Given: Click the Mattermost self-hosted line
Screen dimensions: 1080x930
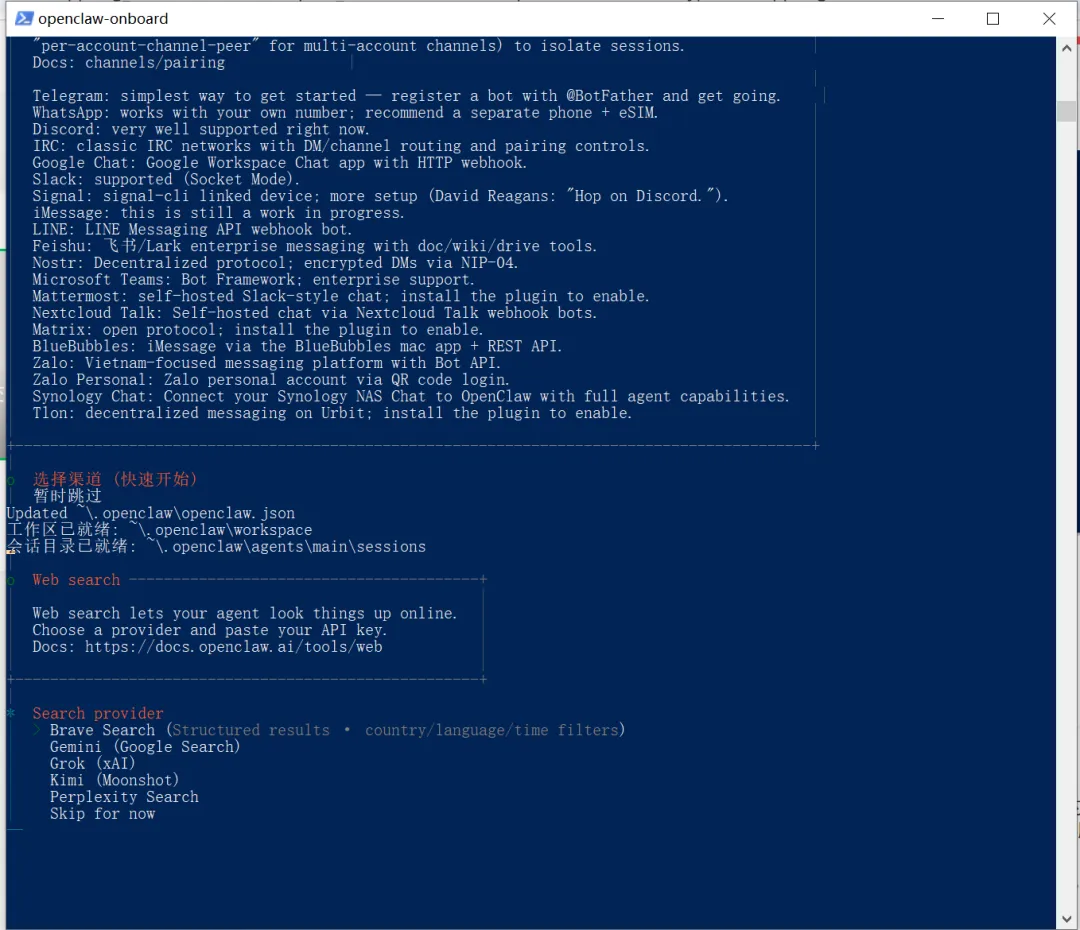Looking at the screenshot, I should [341, 296].
